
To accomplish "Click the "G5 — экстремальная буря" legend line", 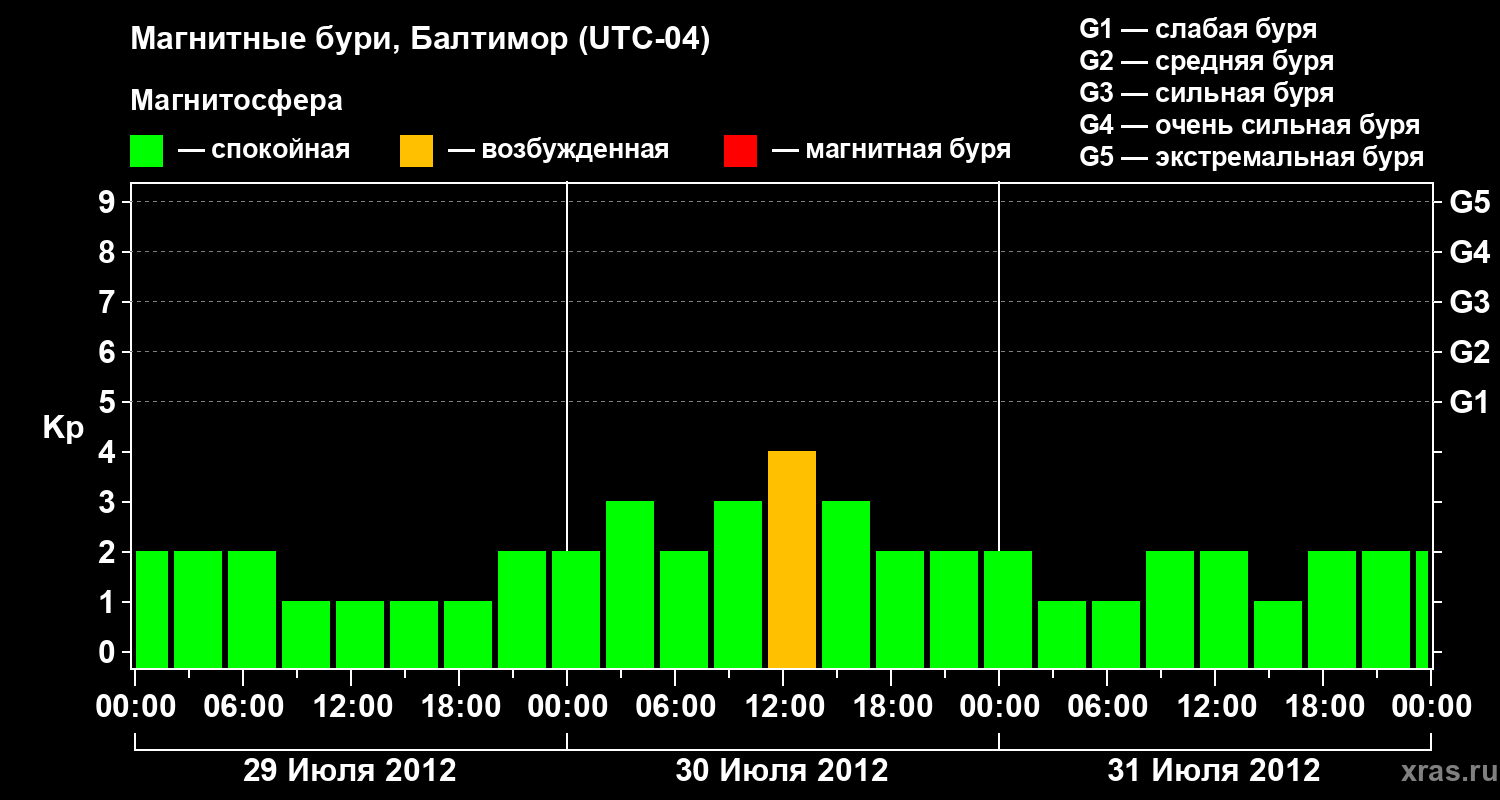I will pos(1251,157).
